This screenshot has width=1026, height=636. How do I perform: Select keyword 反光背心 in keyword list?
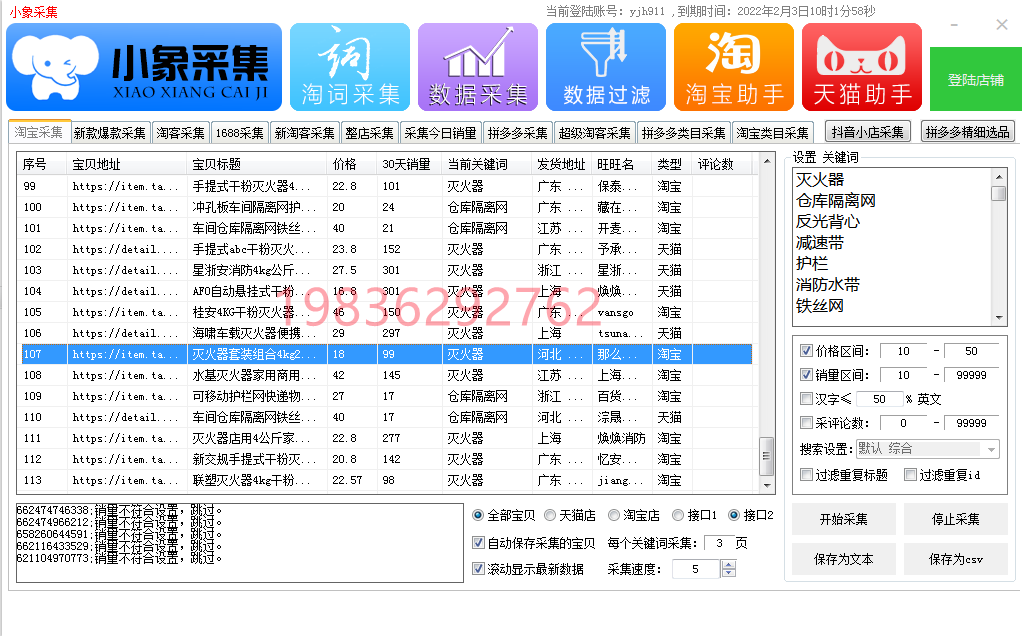(x=828, y=222)
